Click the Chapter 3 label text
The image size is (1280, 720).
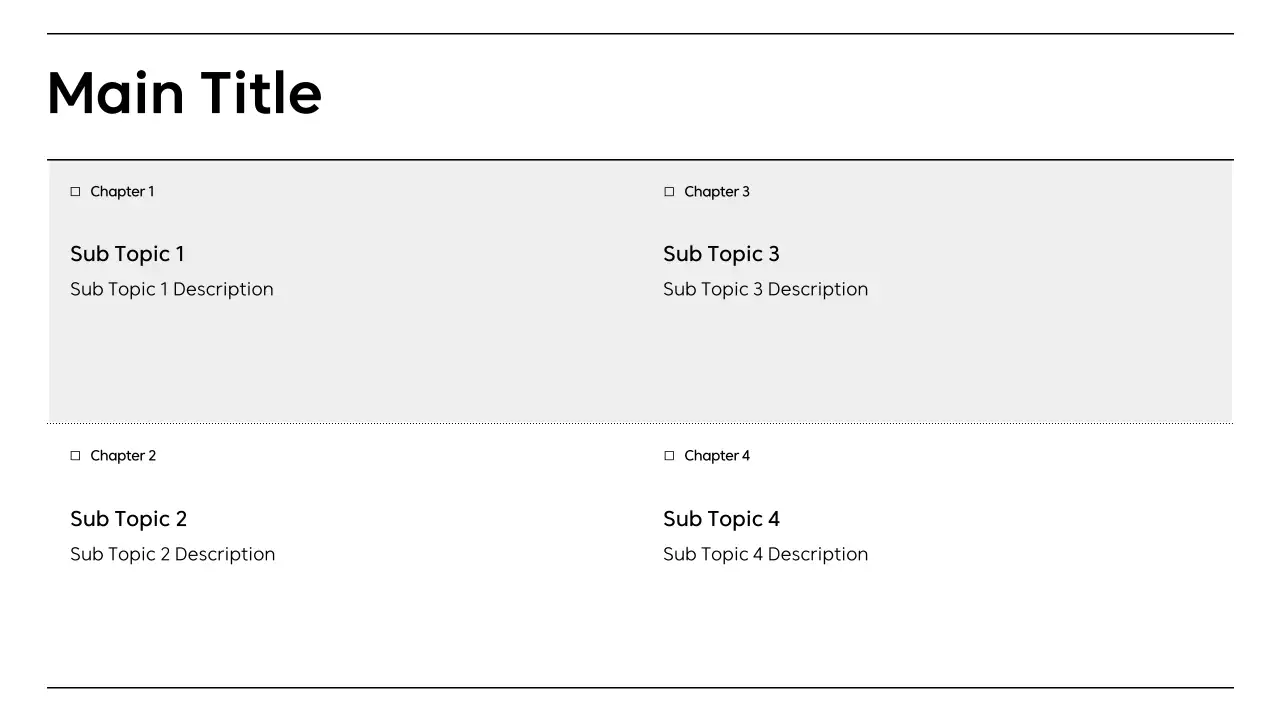pyautogui.click(x=716, y=191)
